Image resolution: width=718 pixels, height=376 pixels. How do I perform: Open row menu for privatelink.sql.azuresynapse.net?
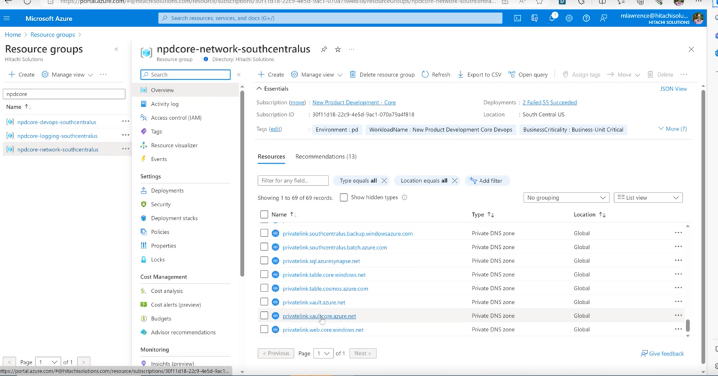tap(678, 261)
